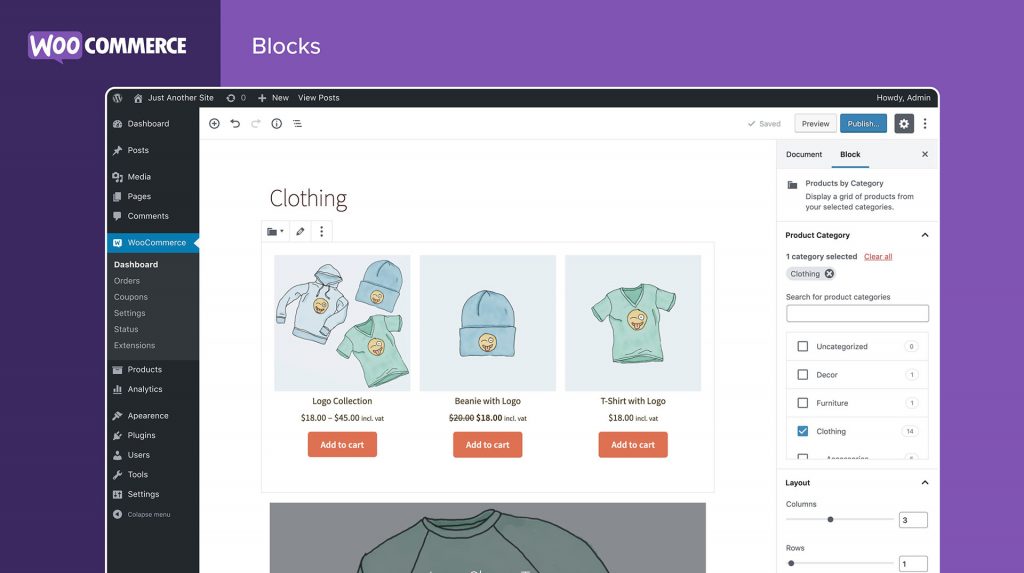Open the WooCommerce menu item
Image resolution: width=1024 pixels, height=573 pixels.
pyautogui.click(x=153, y=242)
